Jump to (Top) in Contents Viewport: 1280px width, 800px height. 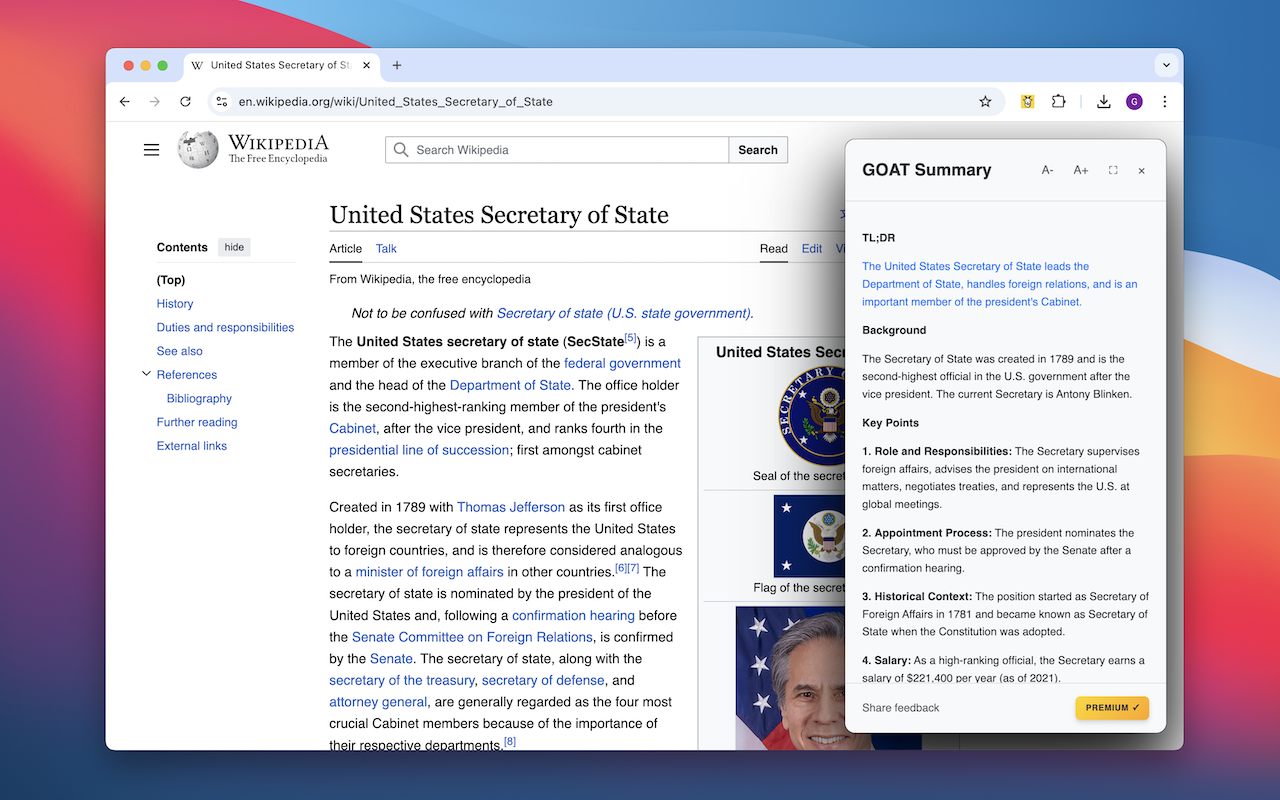pos(171,280)
